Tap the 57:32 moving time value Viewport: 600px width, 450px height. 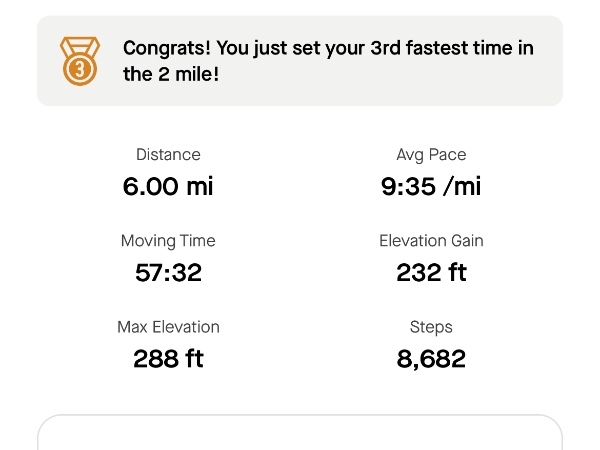pos(168,272)
